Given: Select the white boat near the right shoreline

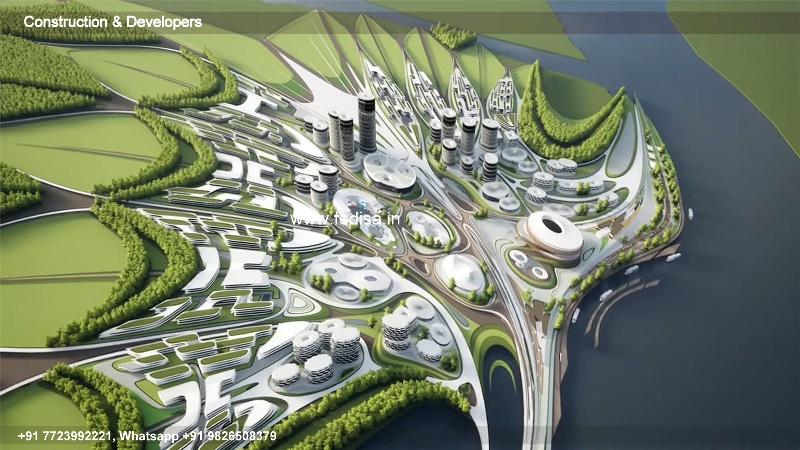Looking at the screenshot, I should [690, 213].
